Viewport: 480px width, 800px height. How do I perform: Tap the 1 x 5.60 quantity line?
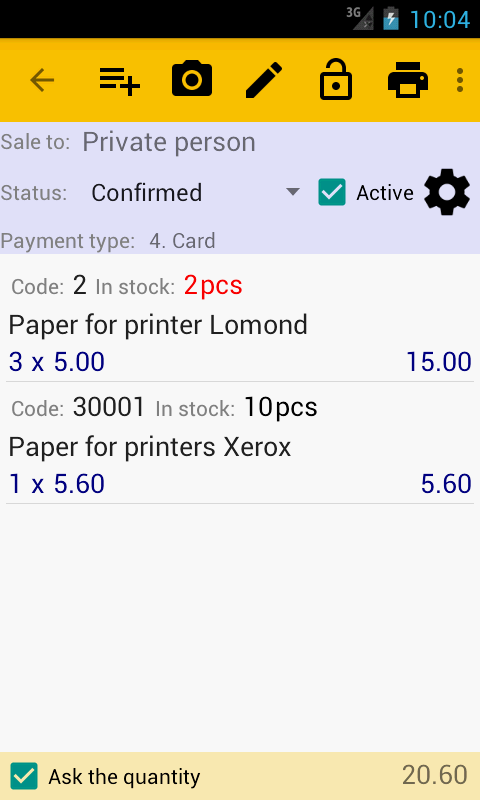pos(57,484)
